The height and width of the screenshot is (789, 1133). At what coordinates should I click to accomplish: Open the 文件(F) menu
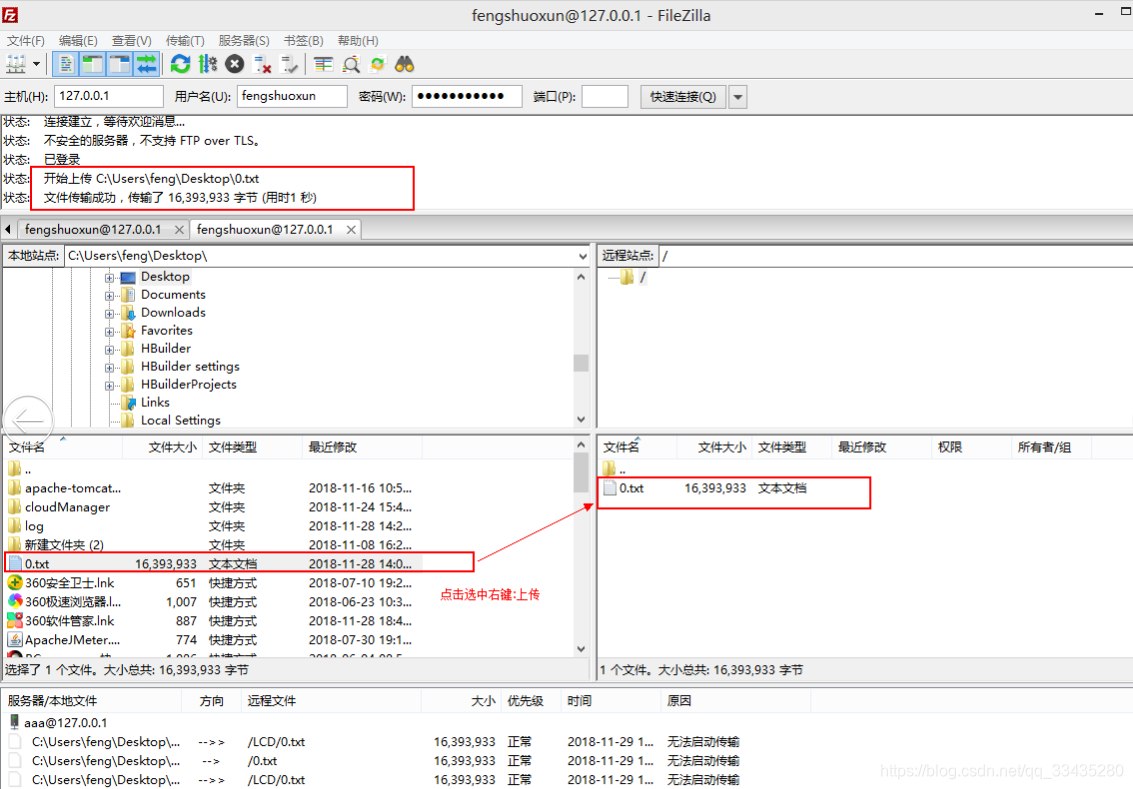[25, 40]
